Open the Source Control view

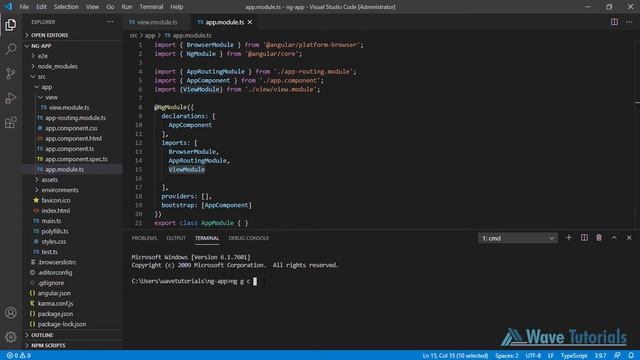[x=11, y=73]
